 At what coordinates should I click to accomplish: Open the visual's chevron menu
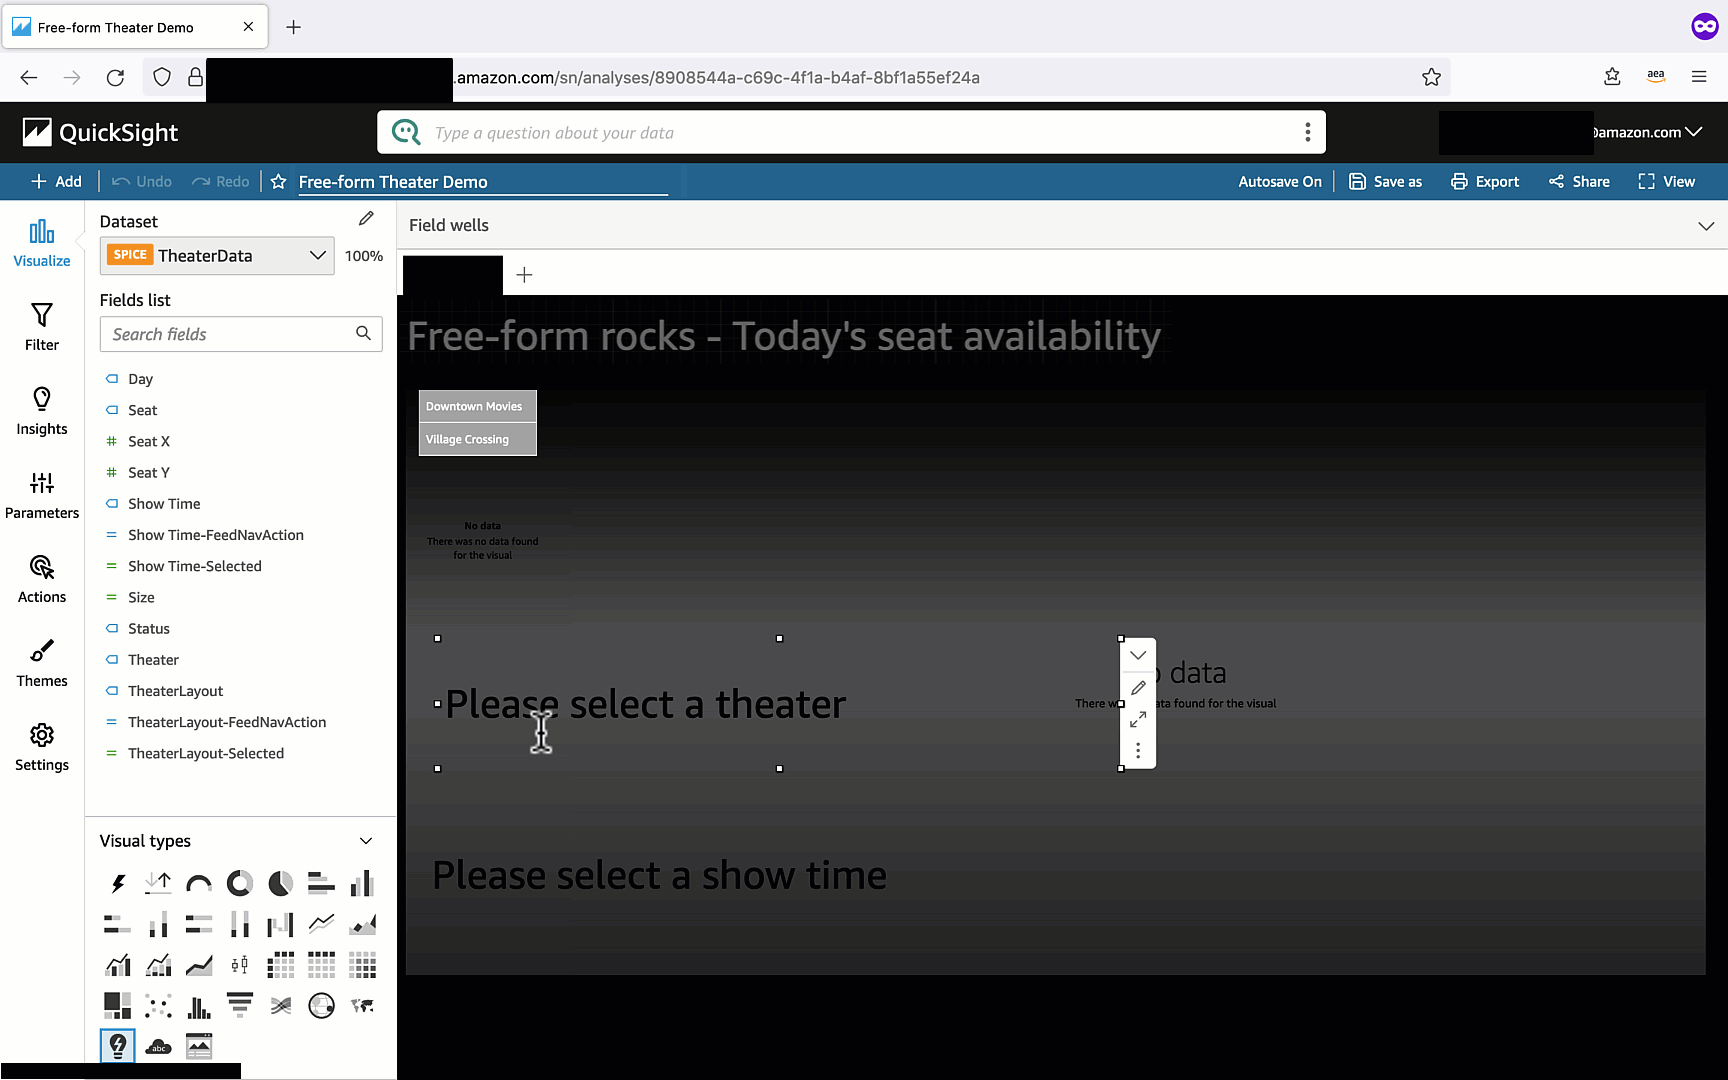click(1138, 656)
